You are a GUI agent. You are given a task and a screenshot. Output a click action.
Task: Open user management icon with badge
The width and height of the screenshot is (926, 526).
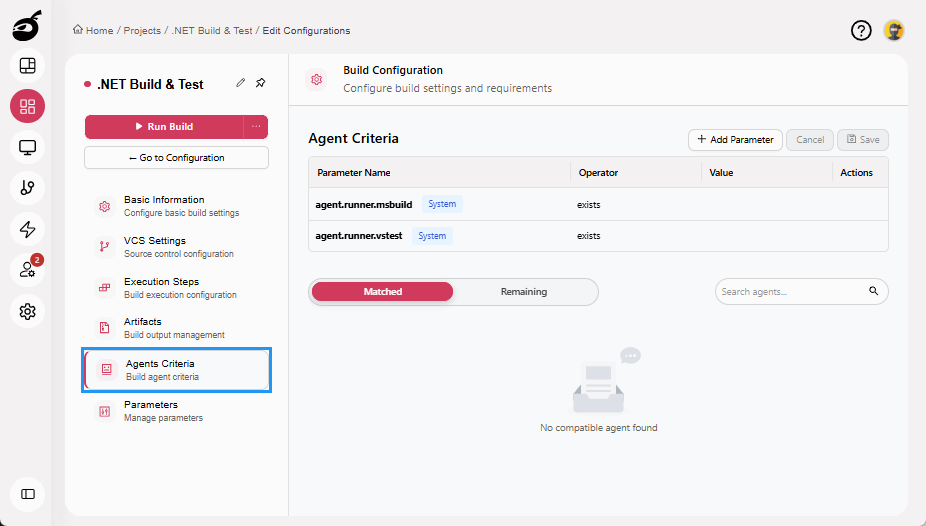tap(27, 270)
